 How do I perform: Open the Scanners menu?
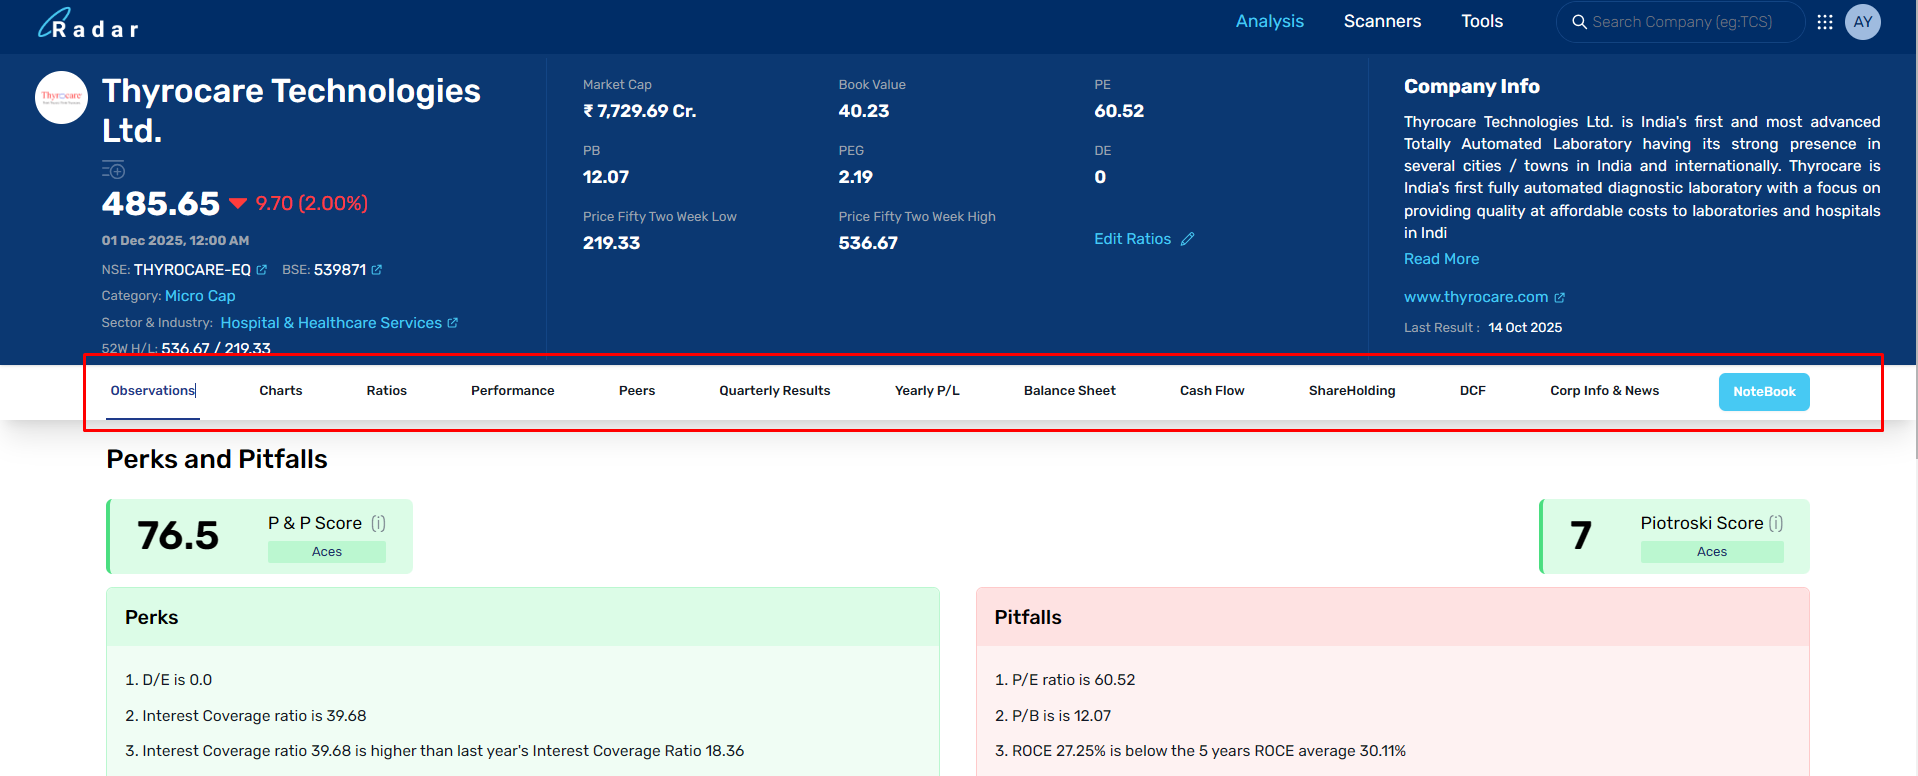pos(1382,22)
